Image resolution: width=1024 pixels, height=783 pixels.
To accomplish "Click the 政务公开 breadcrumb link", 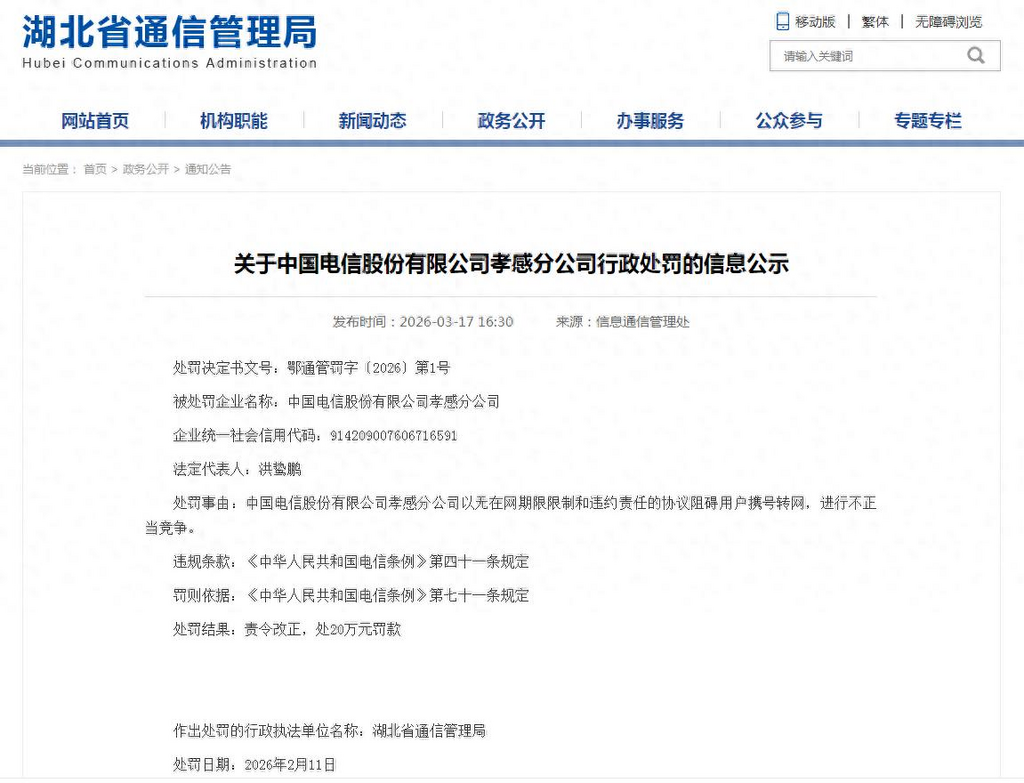I will [x=145, y=169].
